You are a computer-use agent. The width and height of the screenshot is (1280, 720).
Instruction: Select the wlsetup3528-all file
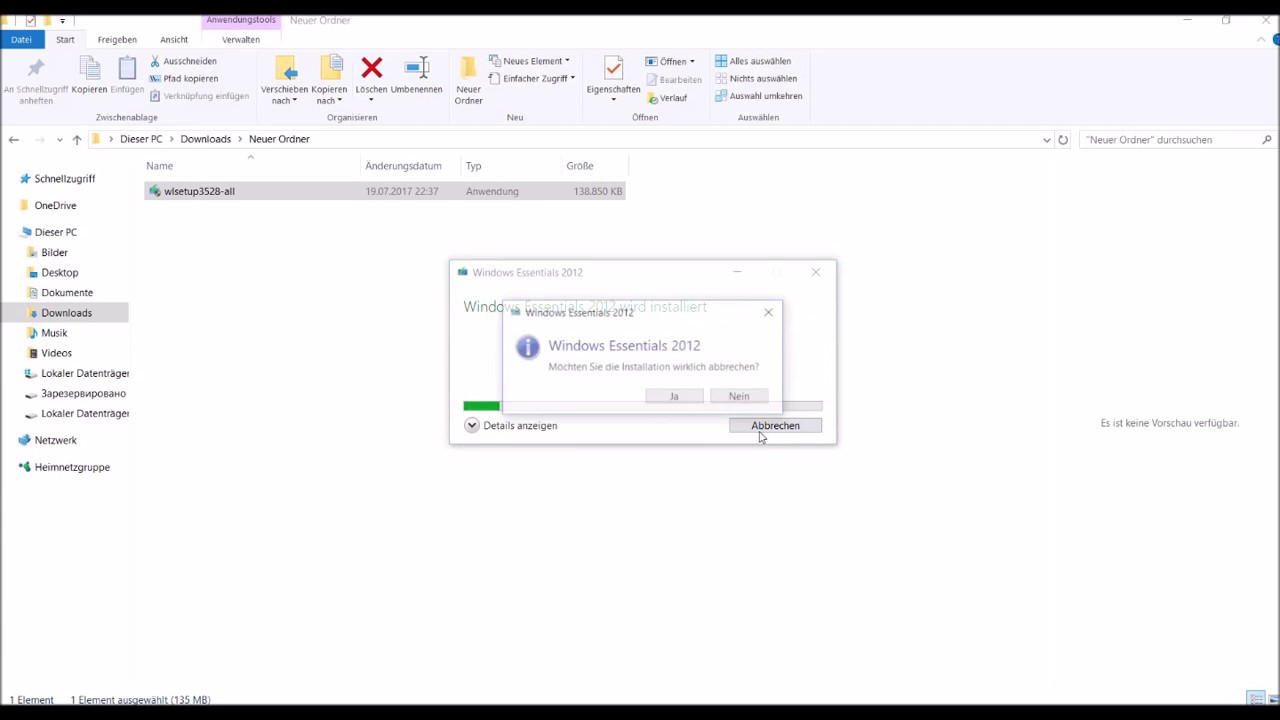pyautogui.click(x=385, y=191)
